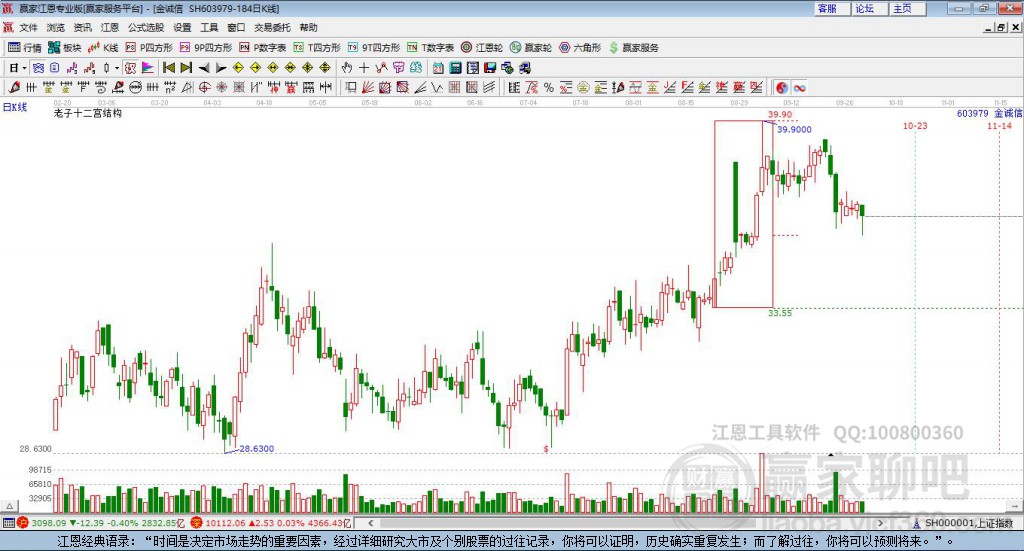1024x551 pixels.
Task: Click the infinity loop icon
Action: (799, 87)
